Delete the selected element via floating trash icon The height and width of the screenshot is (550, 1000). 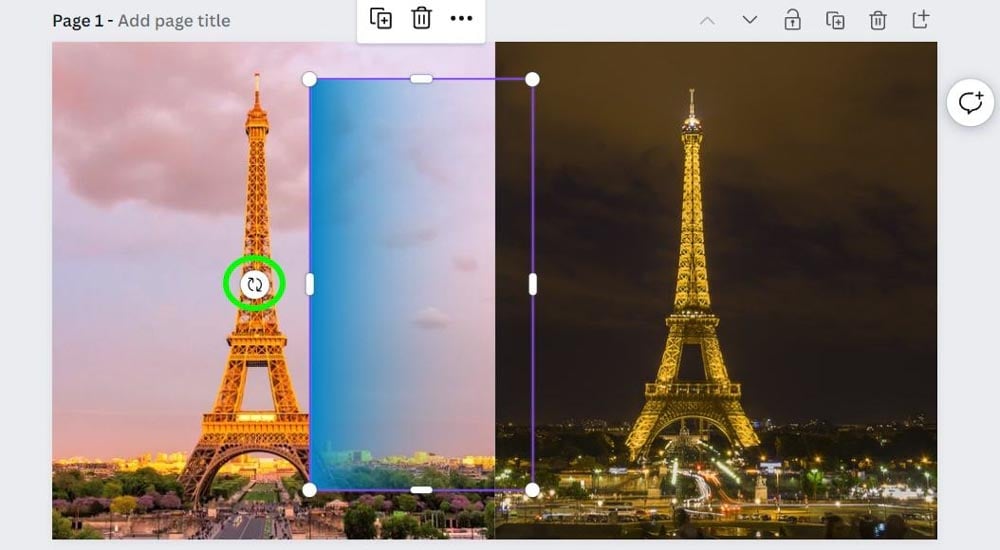[421, 18]
